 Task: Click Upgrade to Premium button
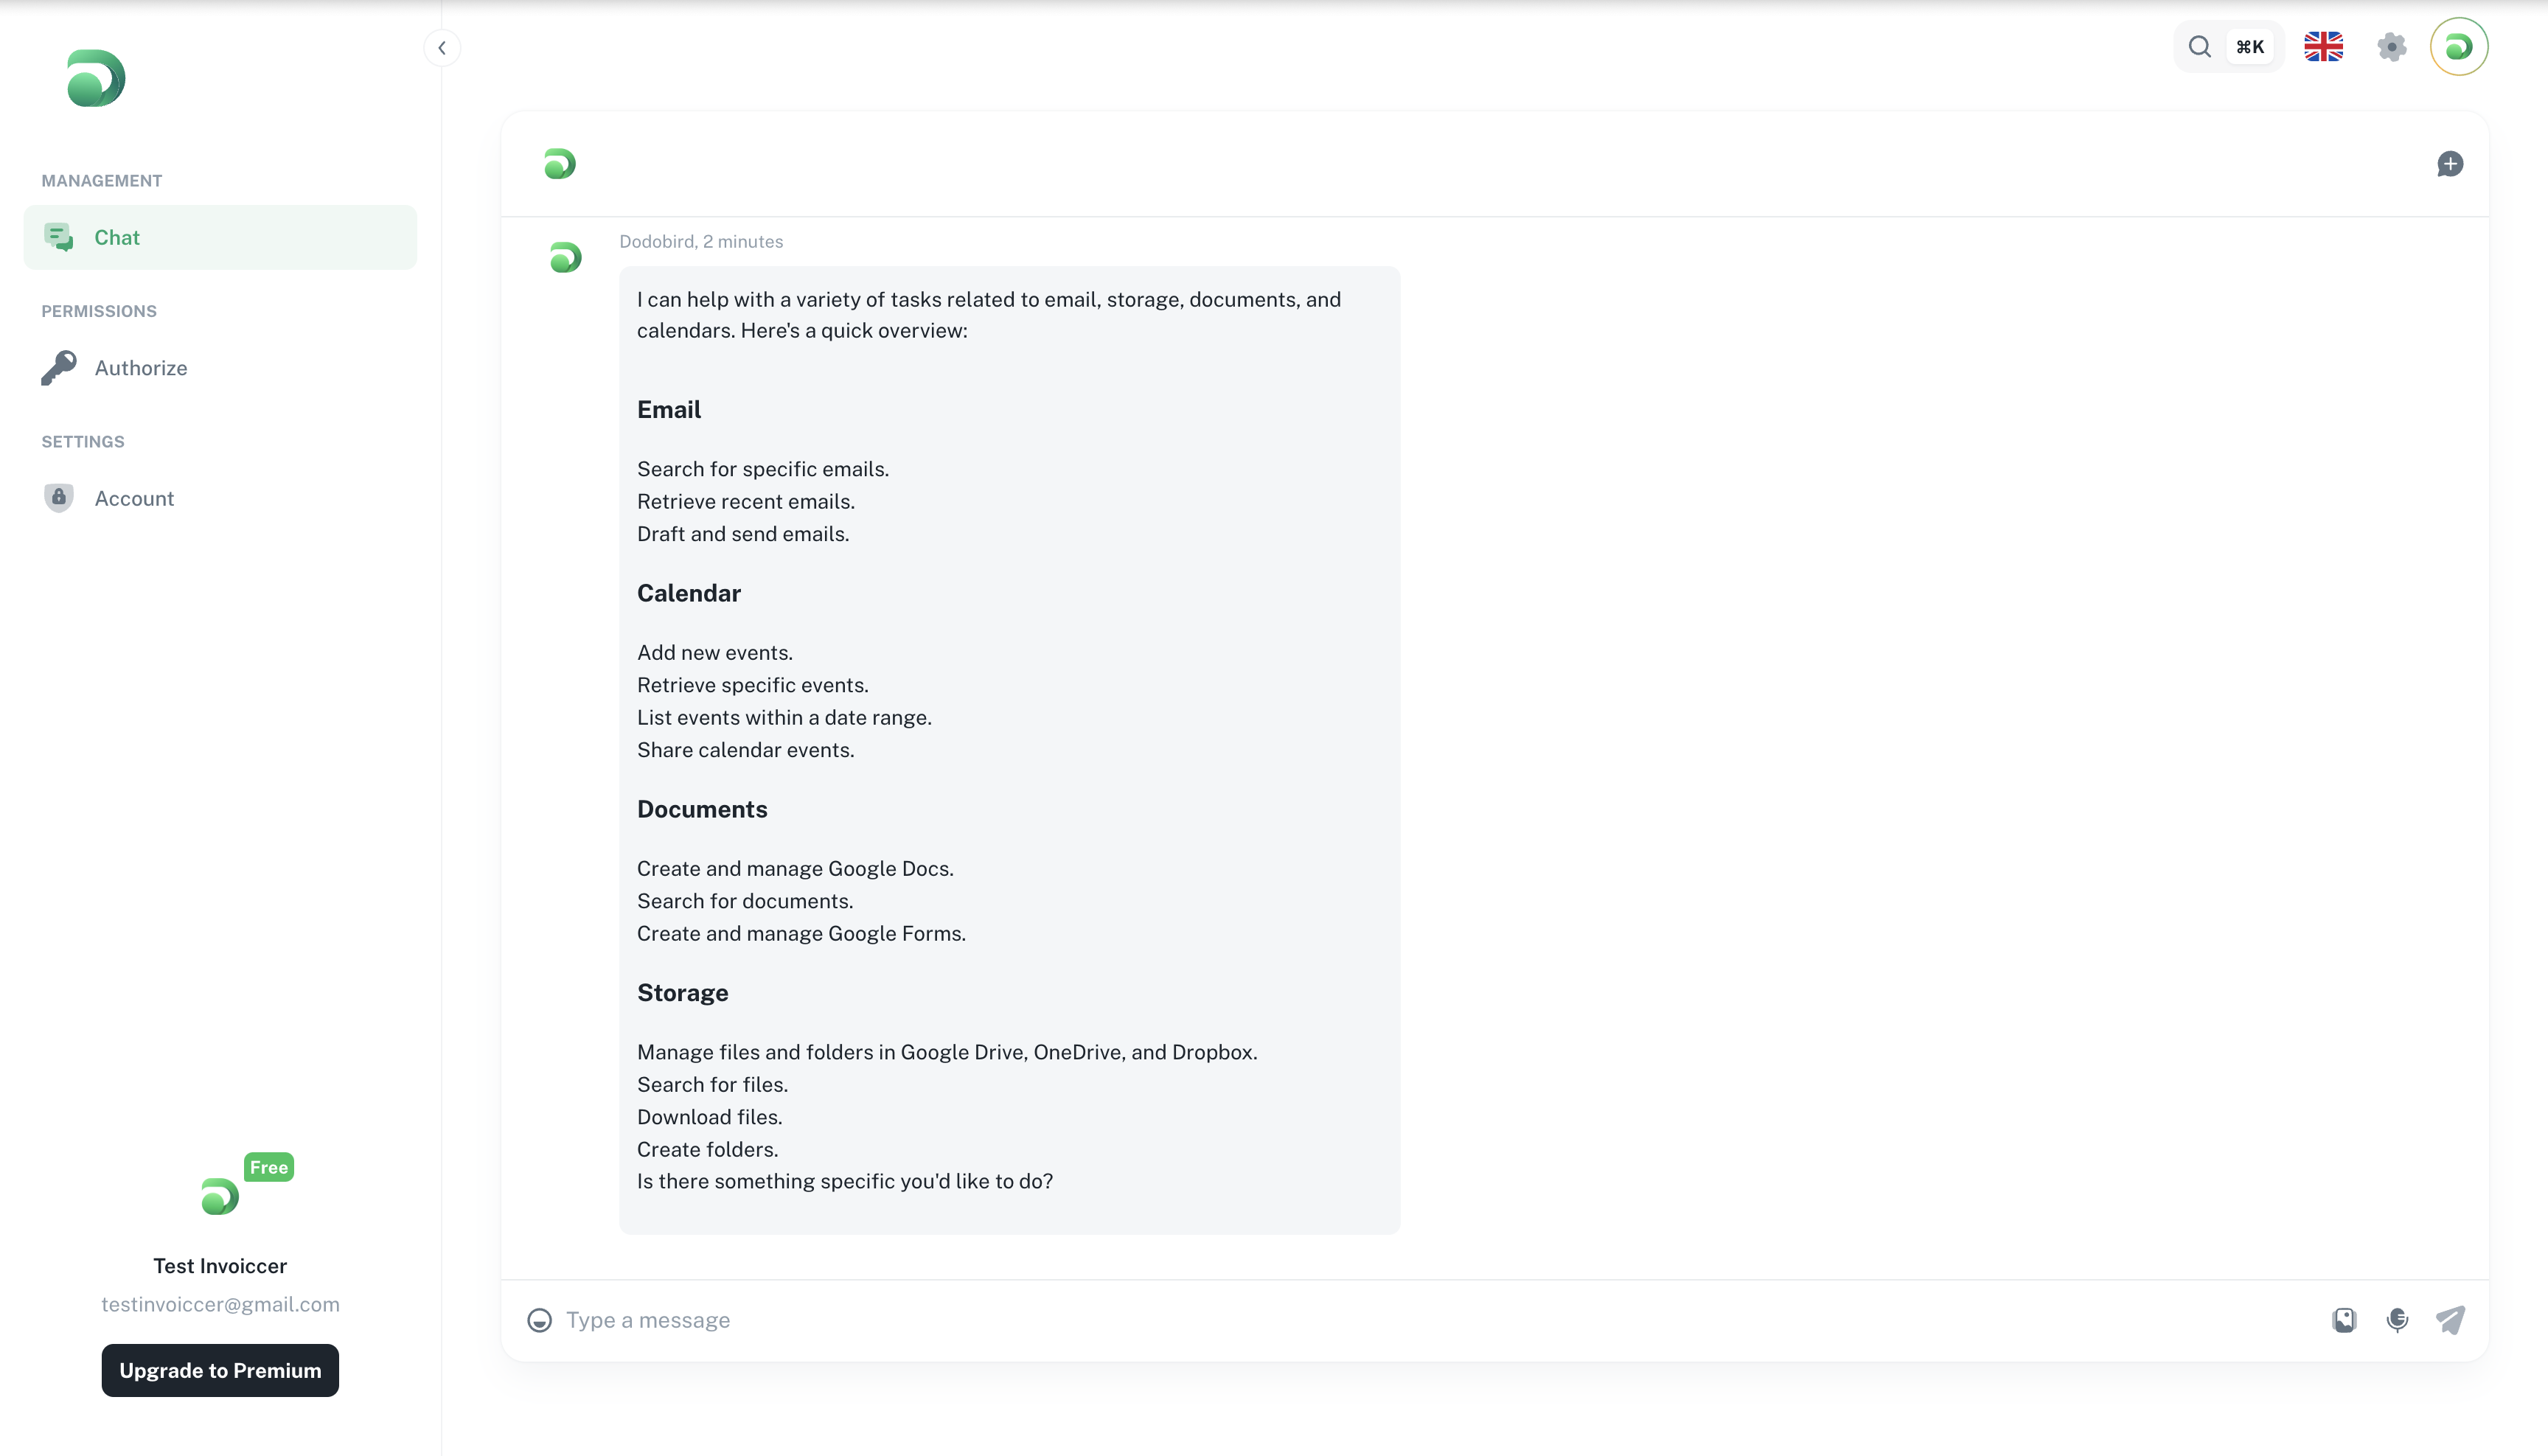pyautogui.click(x=220, y=1370)
